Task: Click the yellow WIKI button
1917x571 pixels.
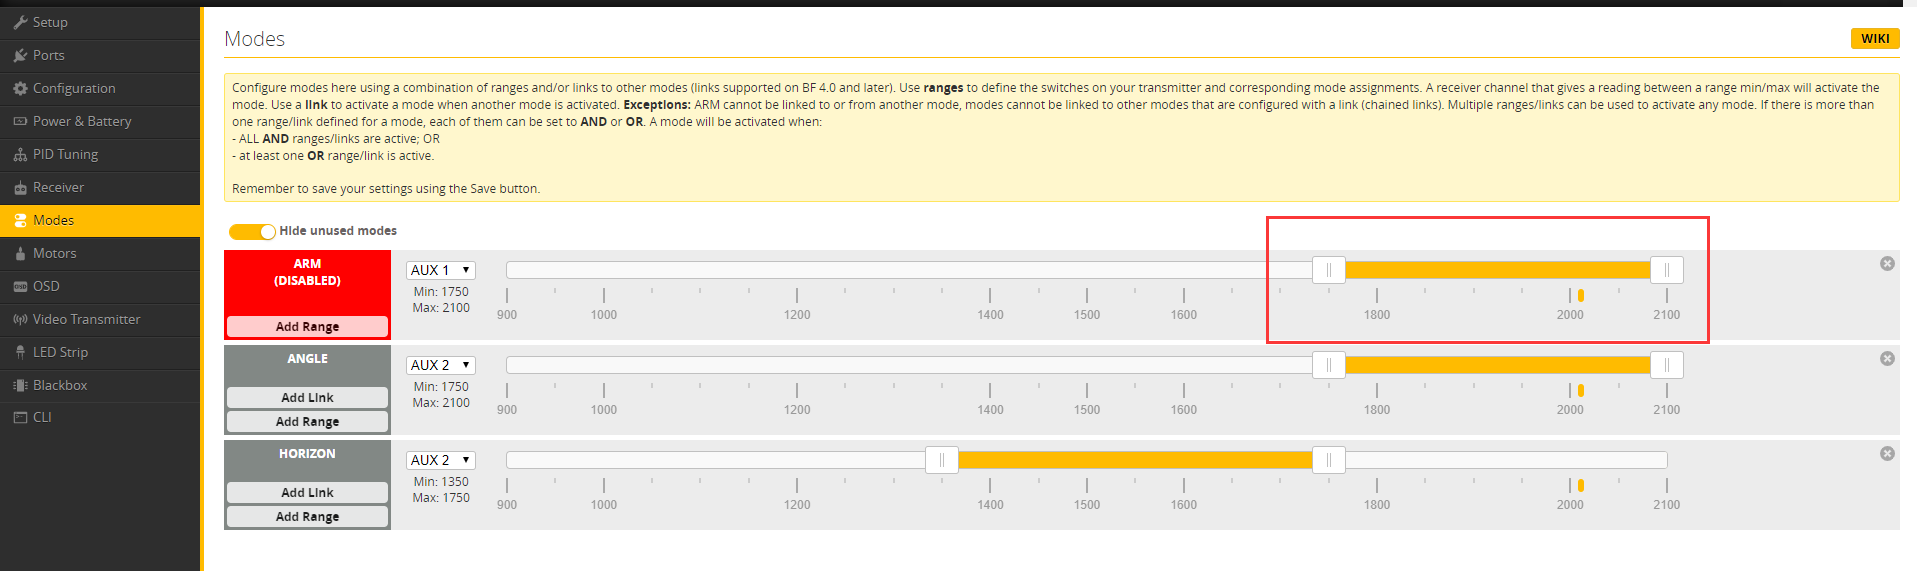Action: coord(1875,38)
